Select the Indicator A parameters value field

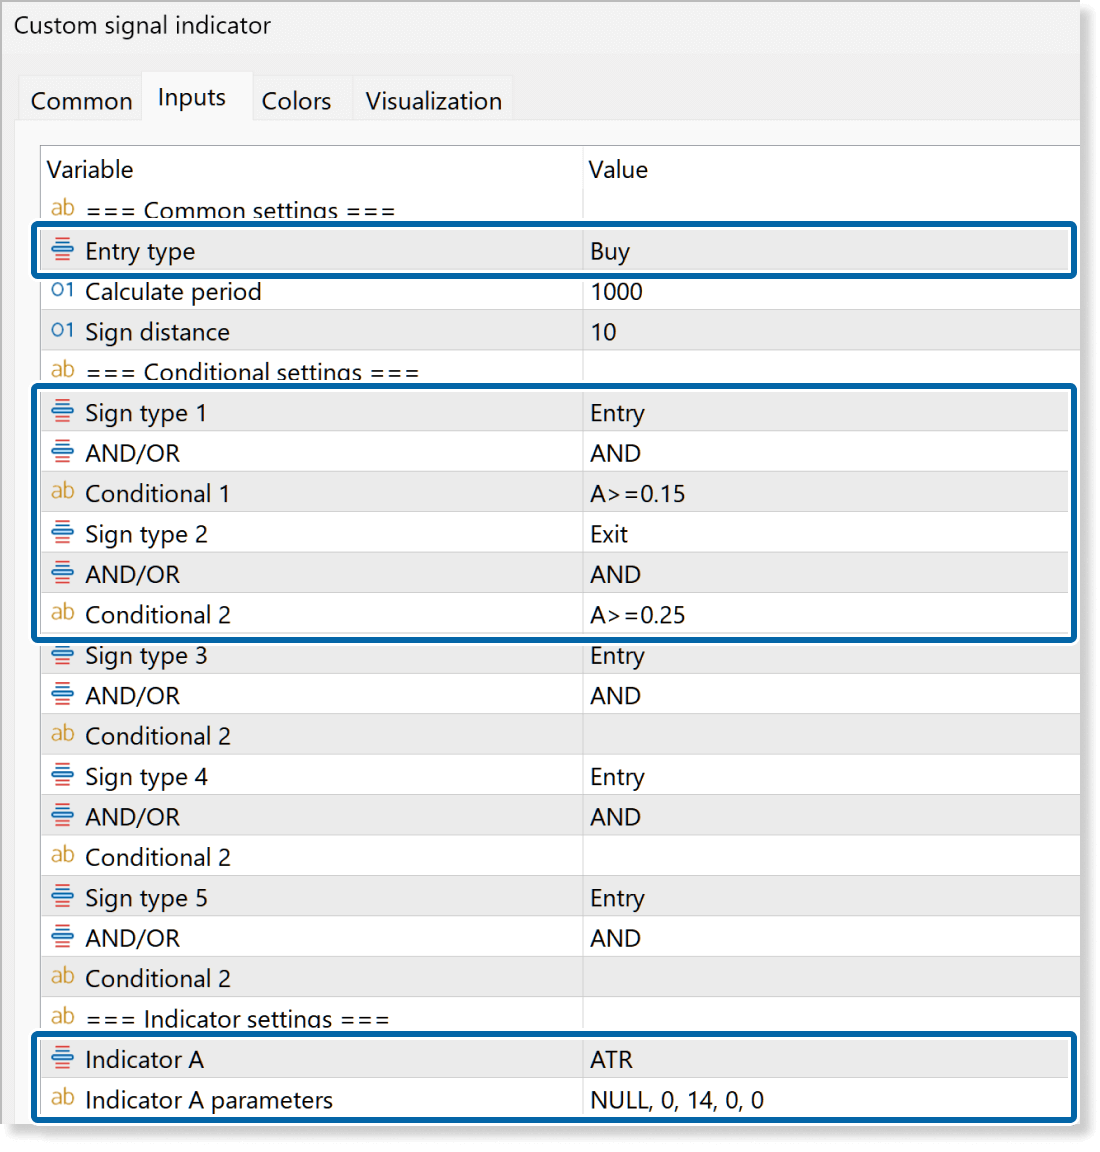pos(825,1100)
